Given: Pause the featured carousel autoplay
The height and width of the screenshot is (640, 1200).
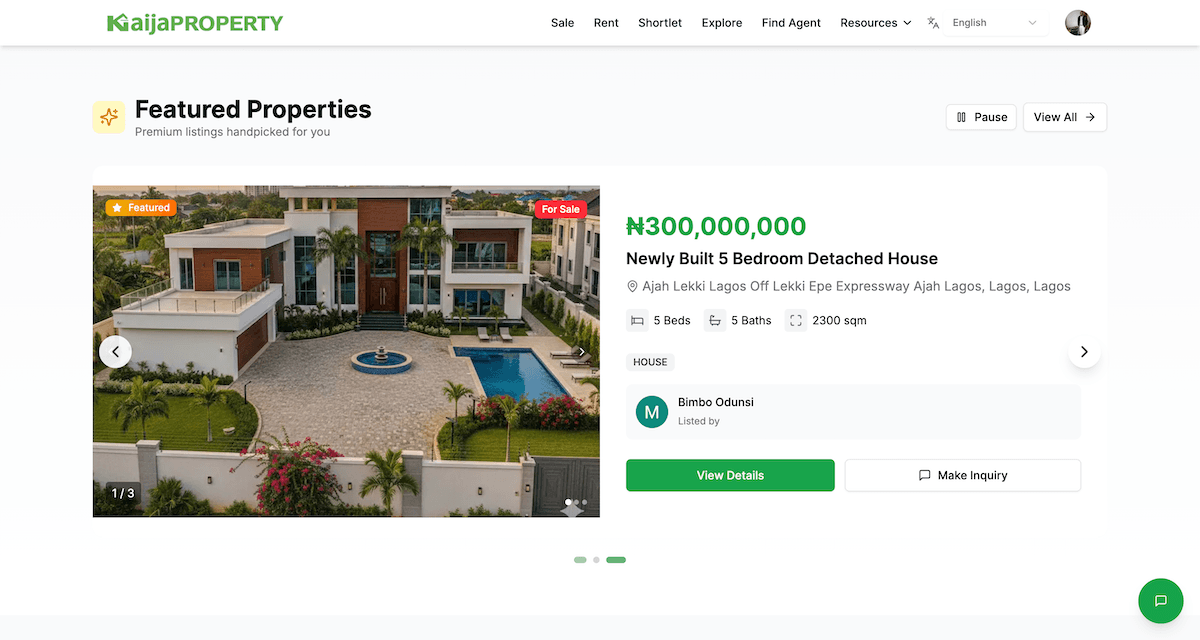Looking at the screenshot, I should point(981,117).
